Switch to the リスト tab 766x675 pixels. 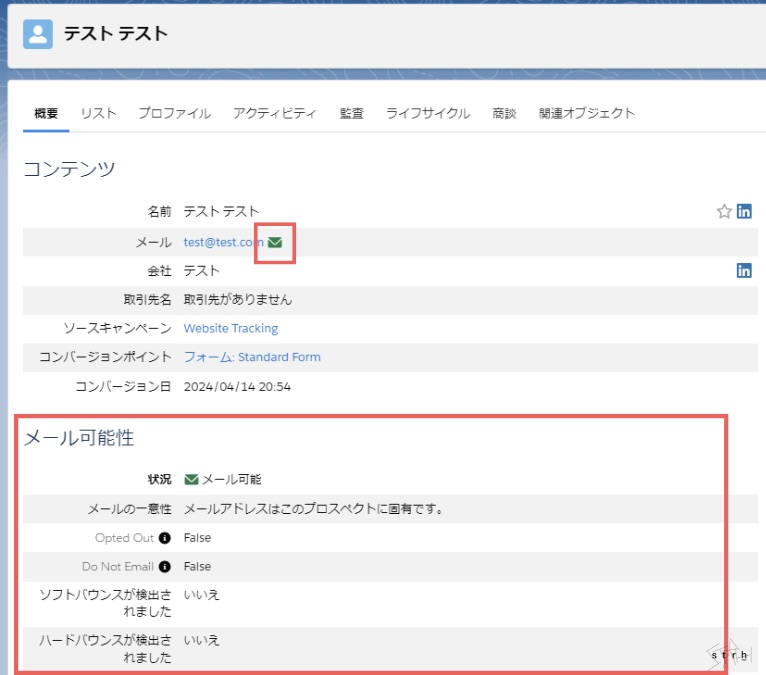coord(98,114)
